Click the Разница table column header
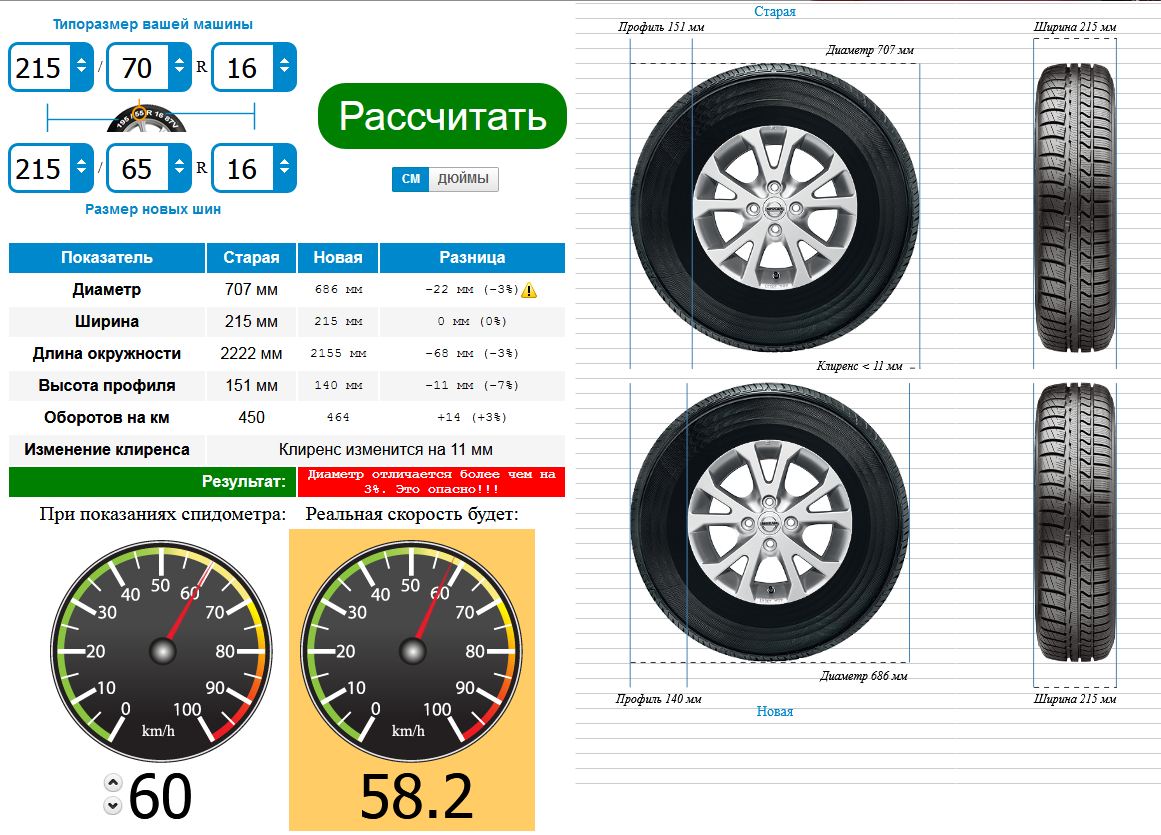 tap(472, 257)
